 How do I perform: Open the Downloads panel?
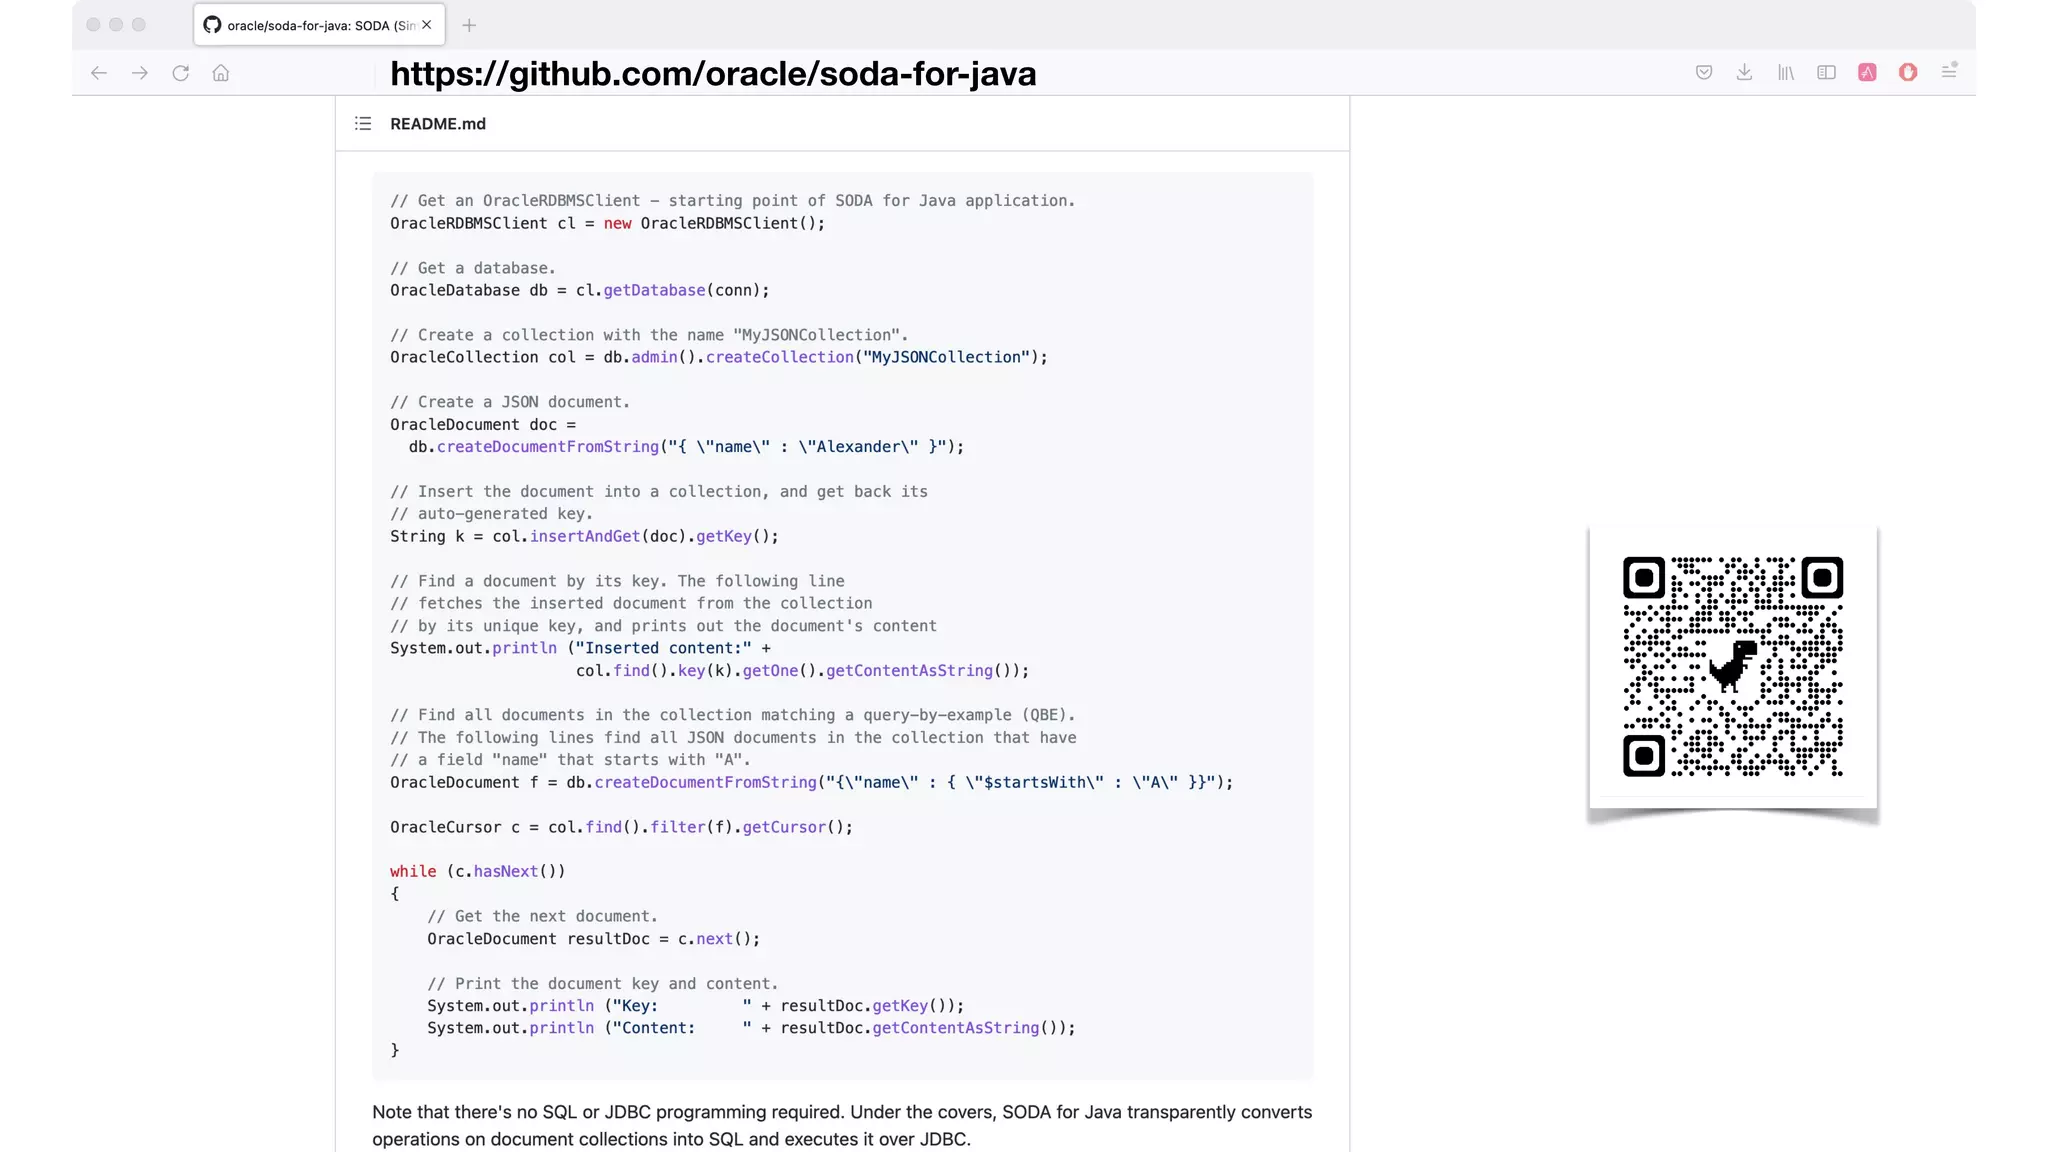click(x=1744, y=72)
